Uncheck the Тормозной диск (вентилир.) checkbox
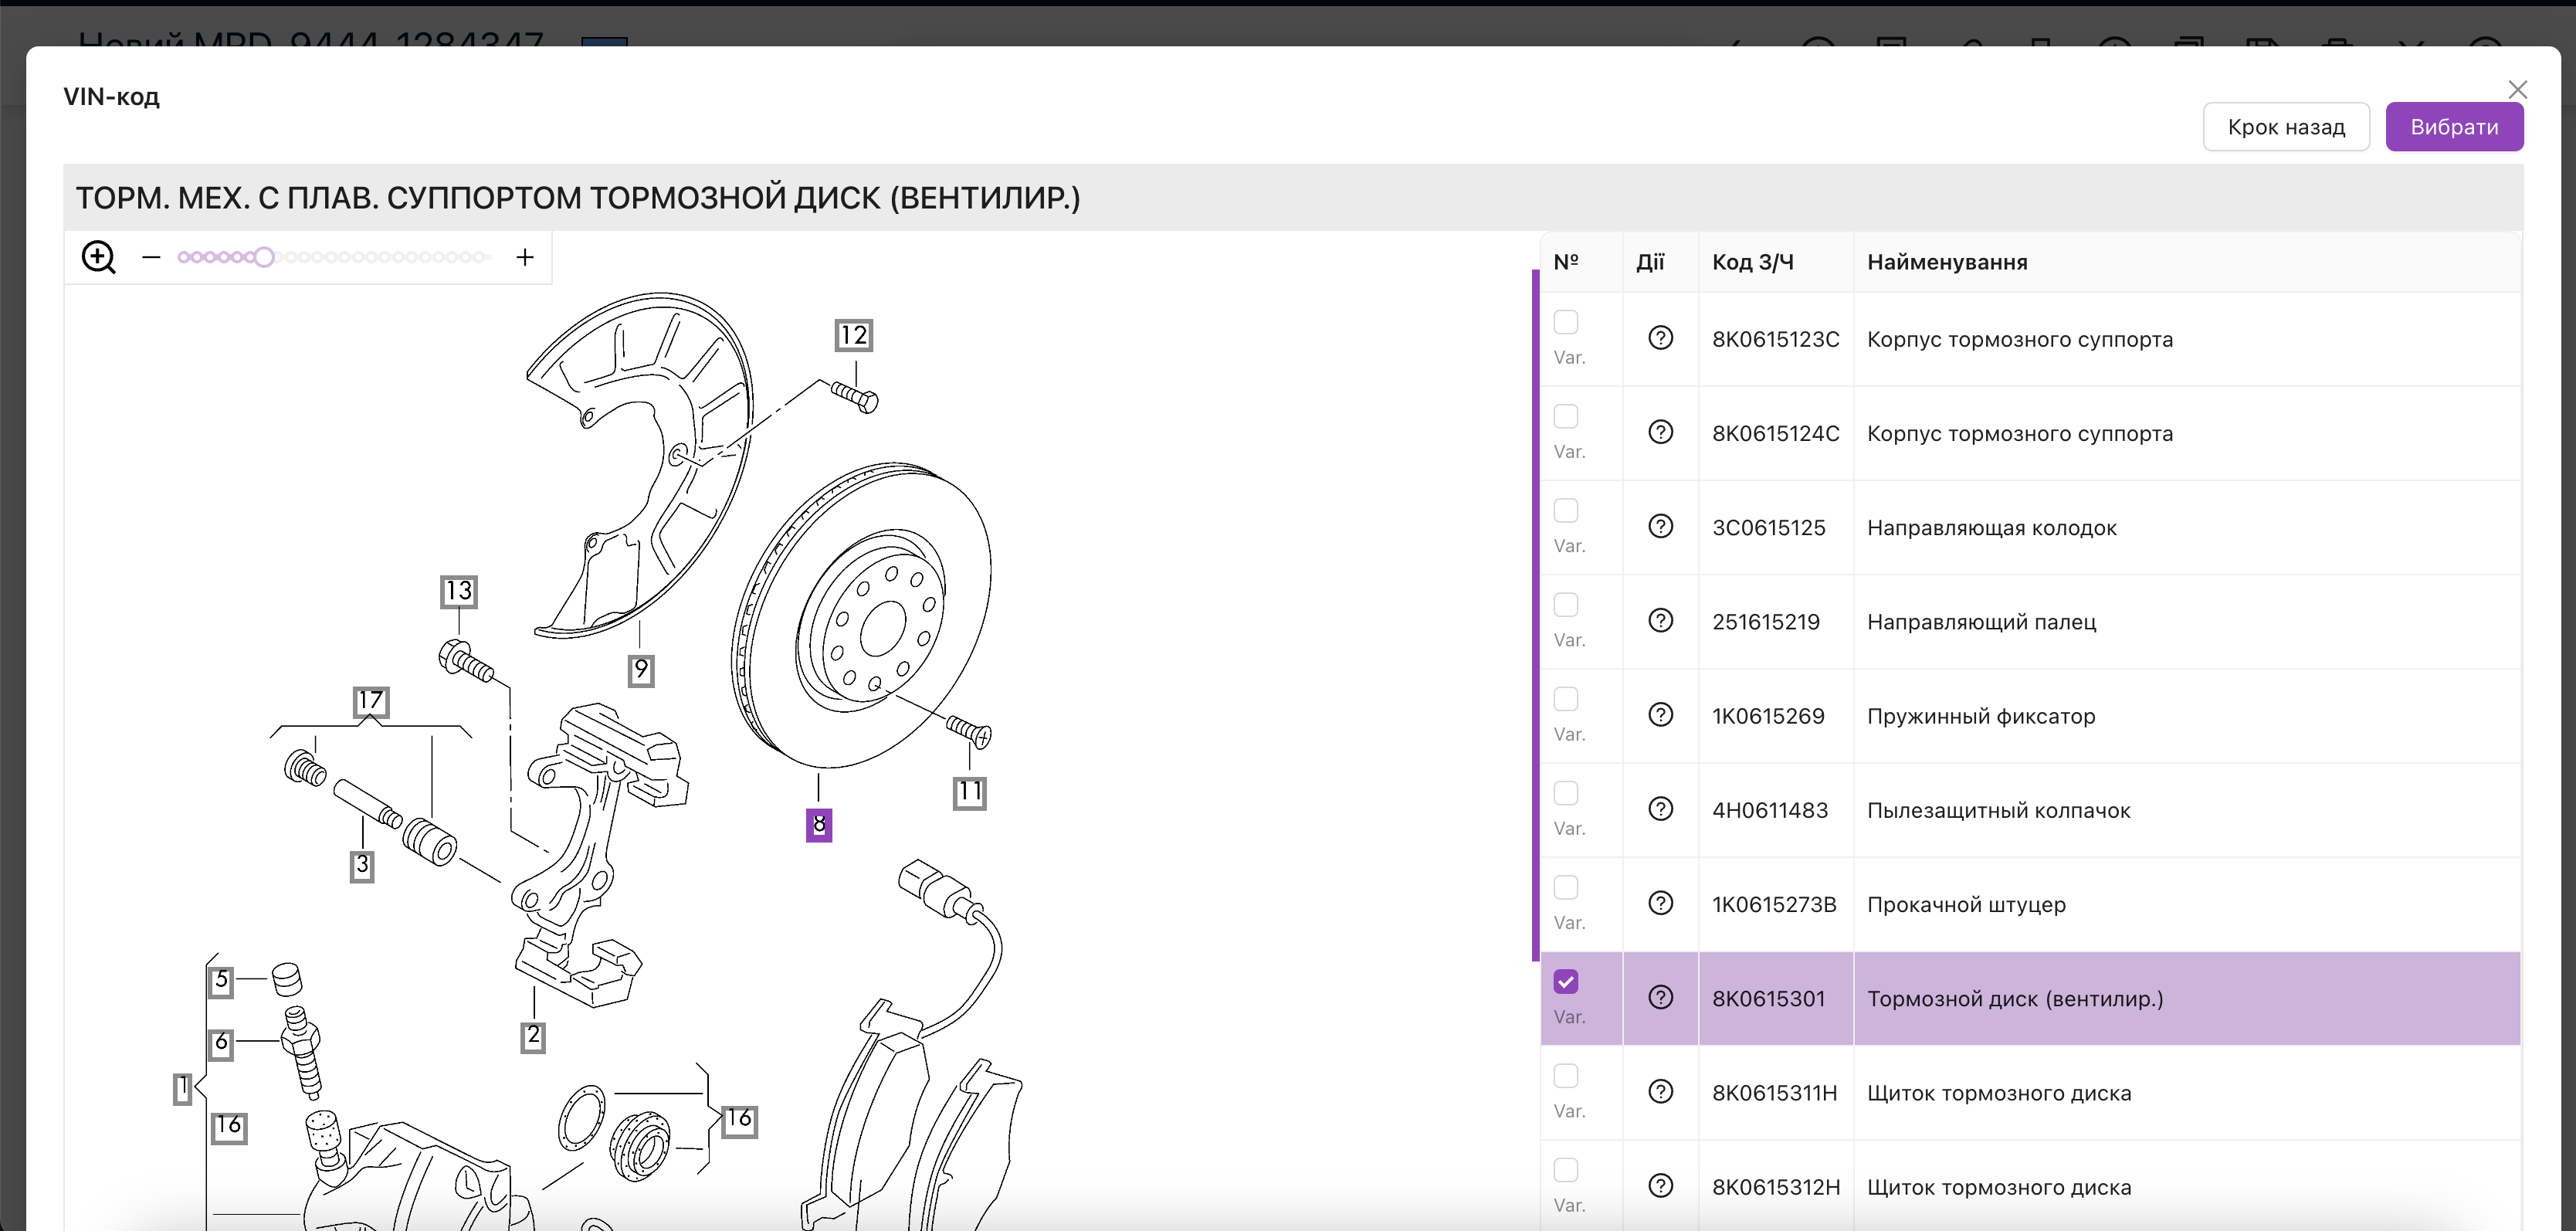The image size is (2576, 1231). click(x=1566, y=982)
